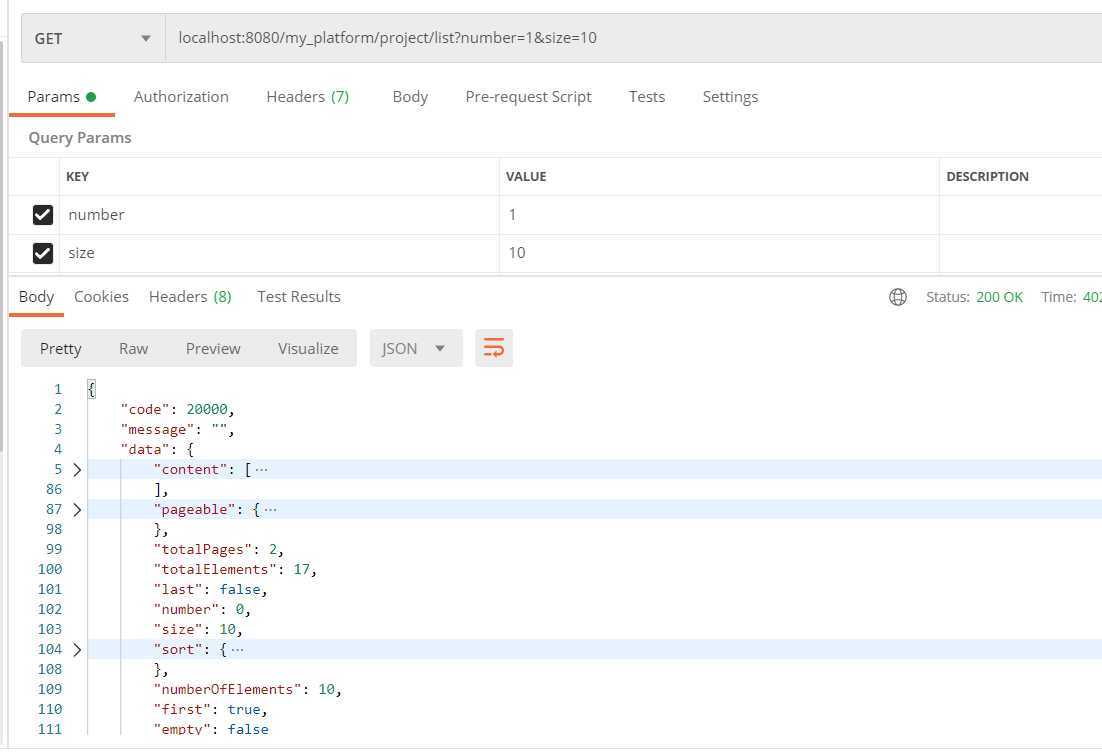Click the "code": 20000 line
Image resolution: width=1102 pixels, height=753 pixels.
click(x=177, y=409)
